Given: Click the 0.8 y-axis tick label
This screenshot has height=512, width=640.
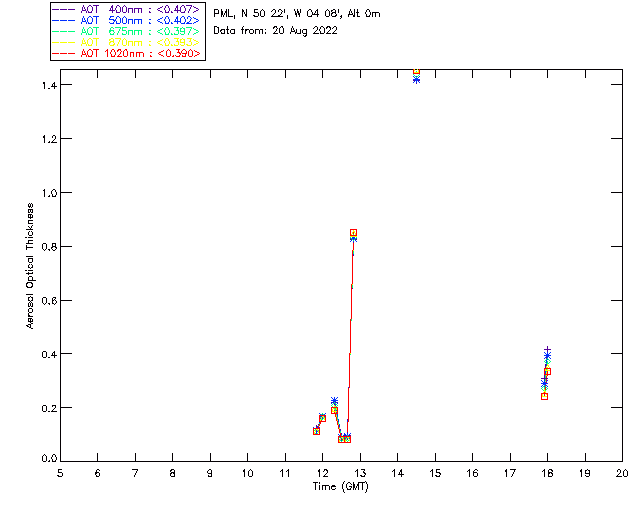Looking at the screenshot, I should pyautogui.click(x=49, y=247).
